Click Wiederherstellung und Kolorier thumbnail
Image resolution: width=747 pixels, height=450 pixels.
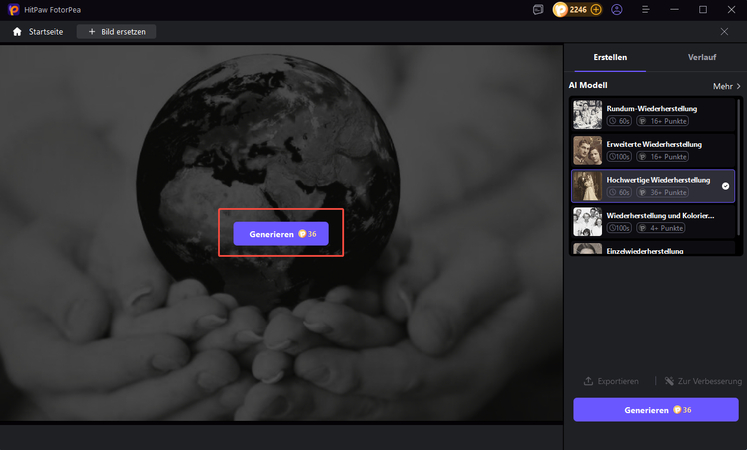pyautogui.click(x=587, y=222)
